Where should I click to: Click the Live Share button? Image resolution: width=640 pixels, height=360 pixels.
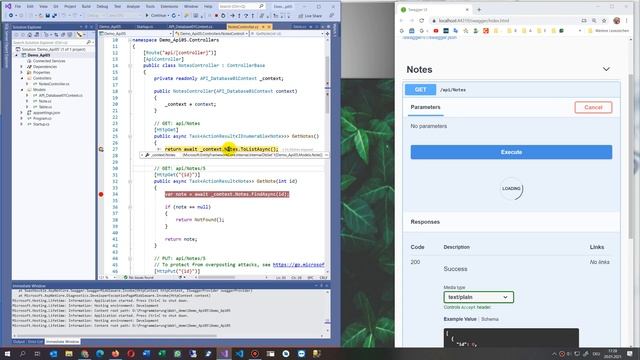pyautogui.click(x=310, y=16)
